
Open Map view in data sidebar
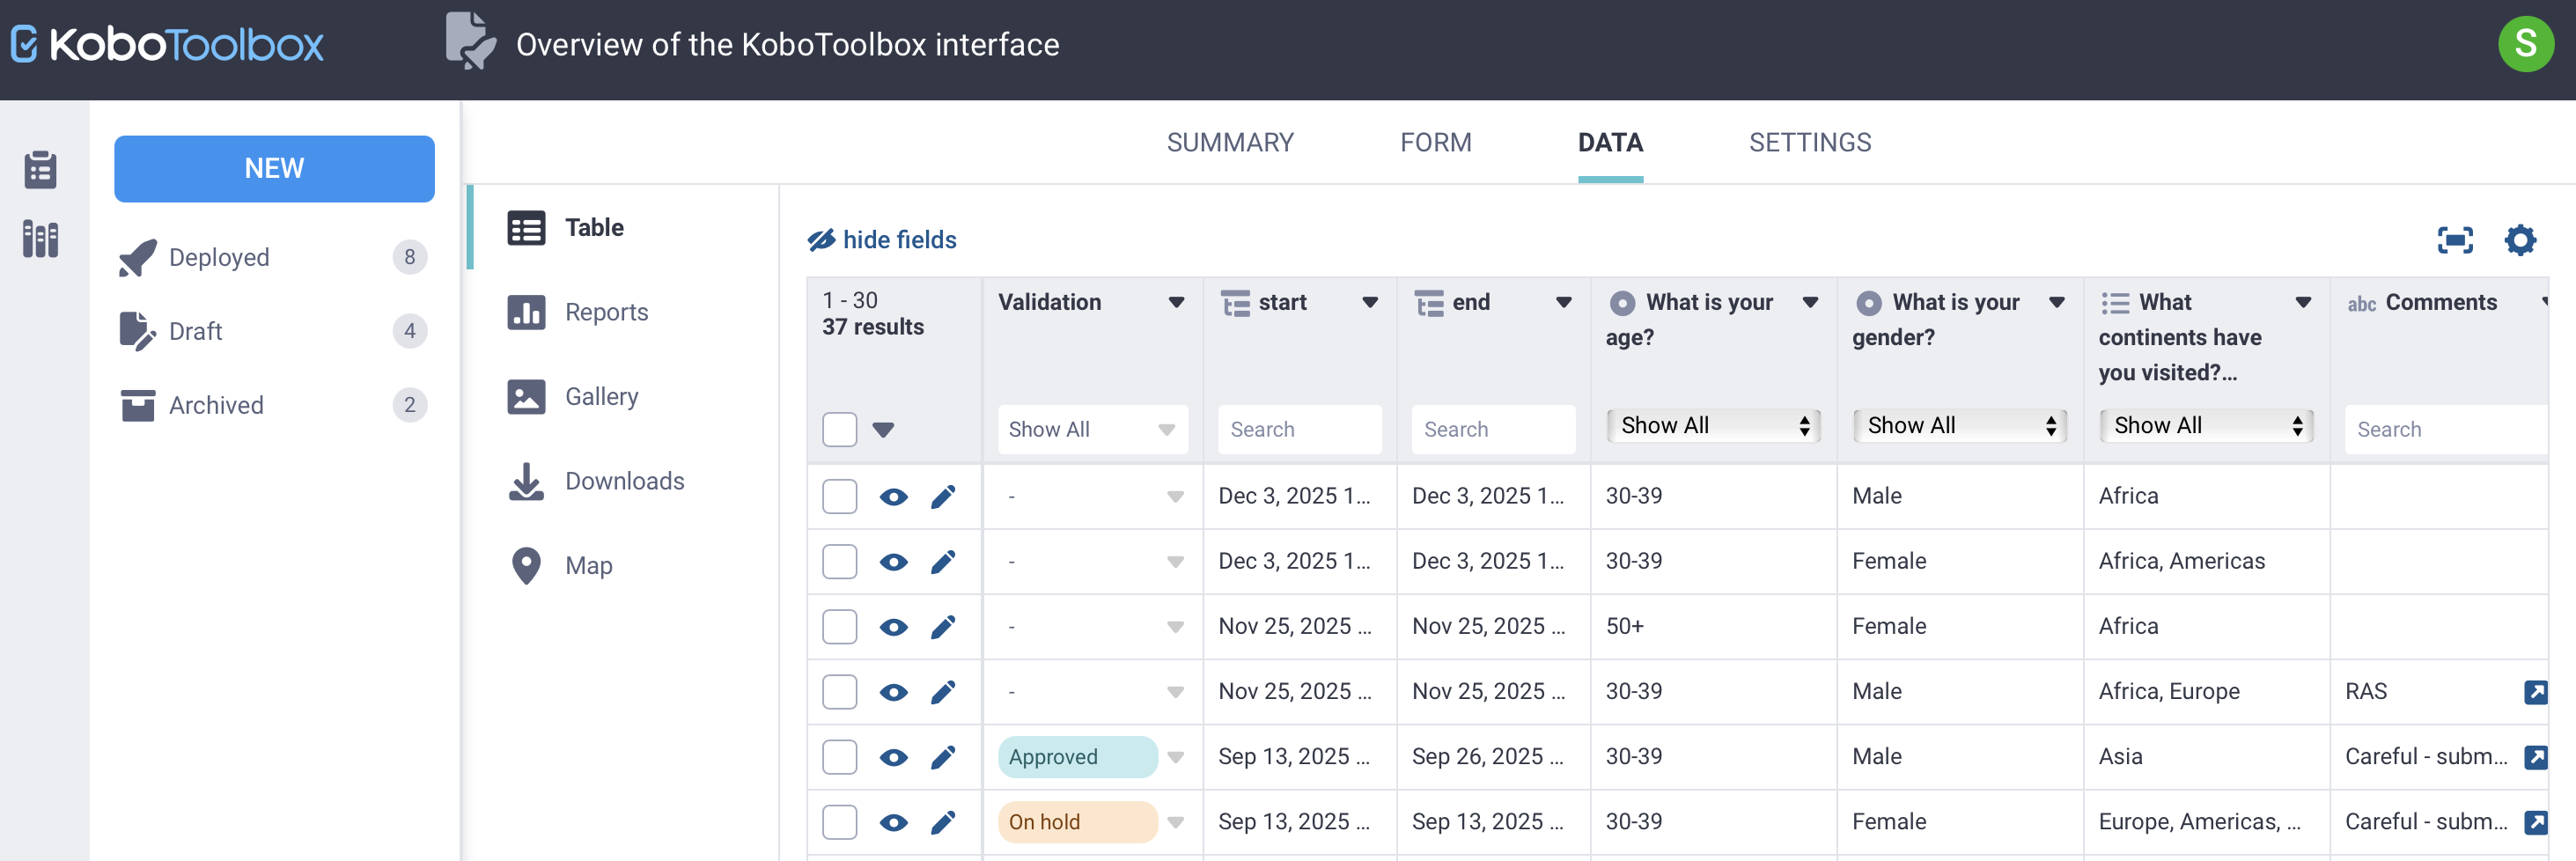coord(588,566)
